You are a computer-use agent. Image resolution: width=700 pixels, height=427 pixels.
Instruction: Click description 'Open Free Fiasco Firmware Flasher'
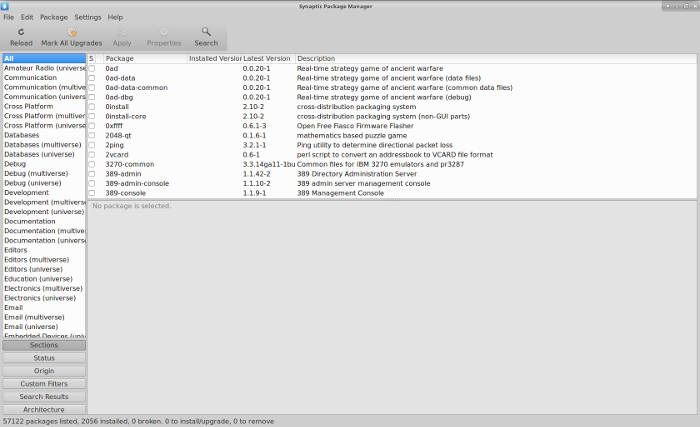click(355, 126)
